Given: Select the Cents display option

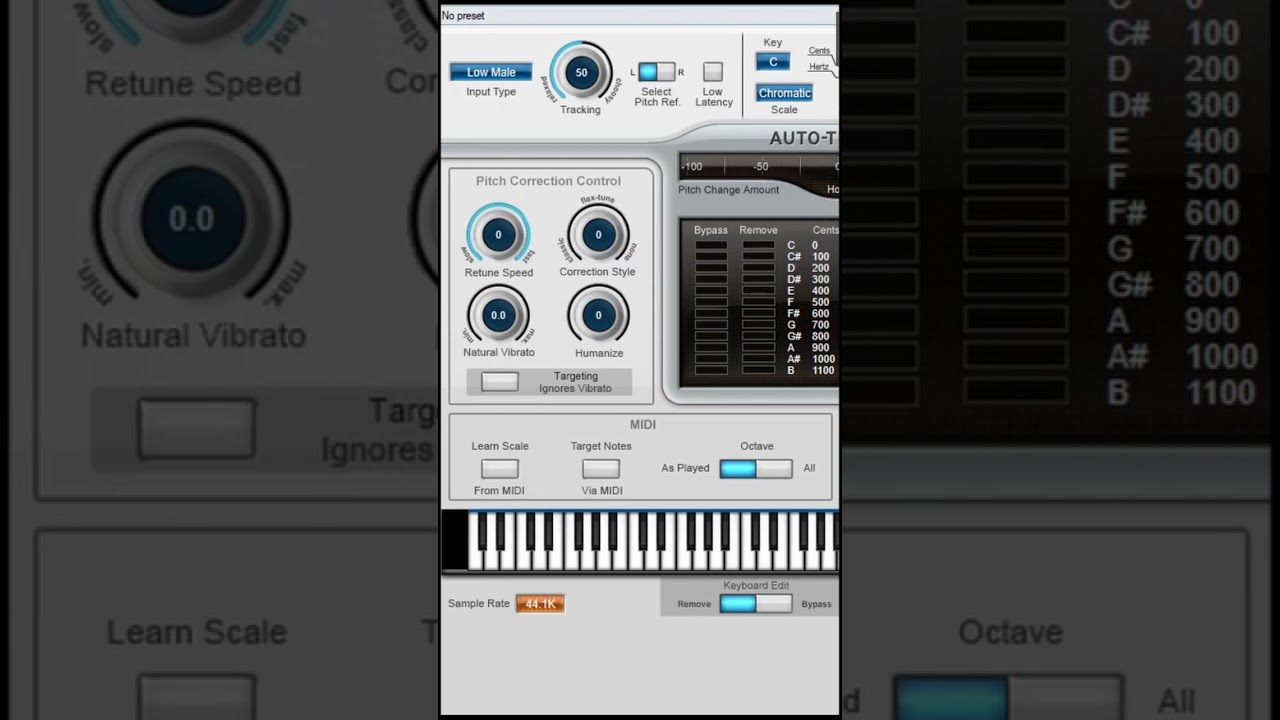Looking at the screenshot, I should pos(819,51).
